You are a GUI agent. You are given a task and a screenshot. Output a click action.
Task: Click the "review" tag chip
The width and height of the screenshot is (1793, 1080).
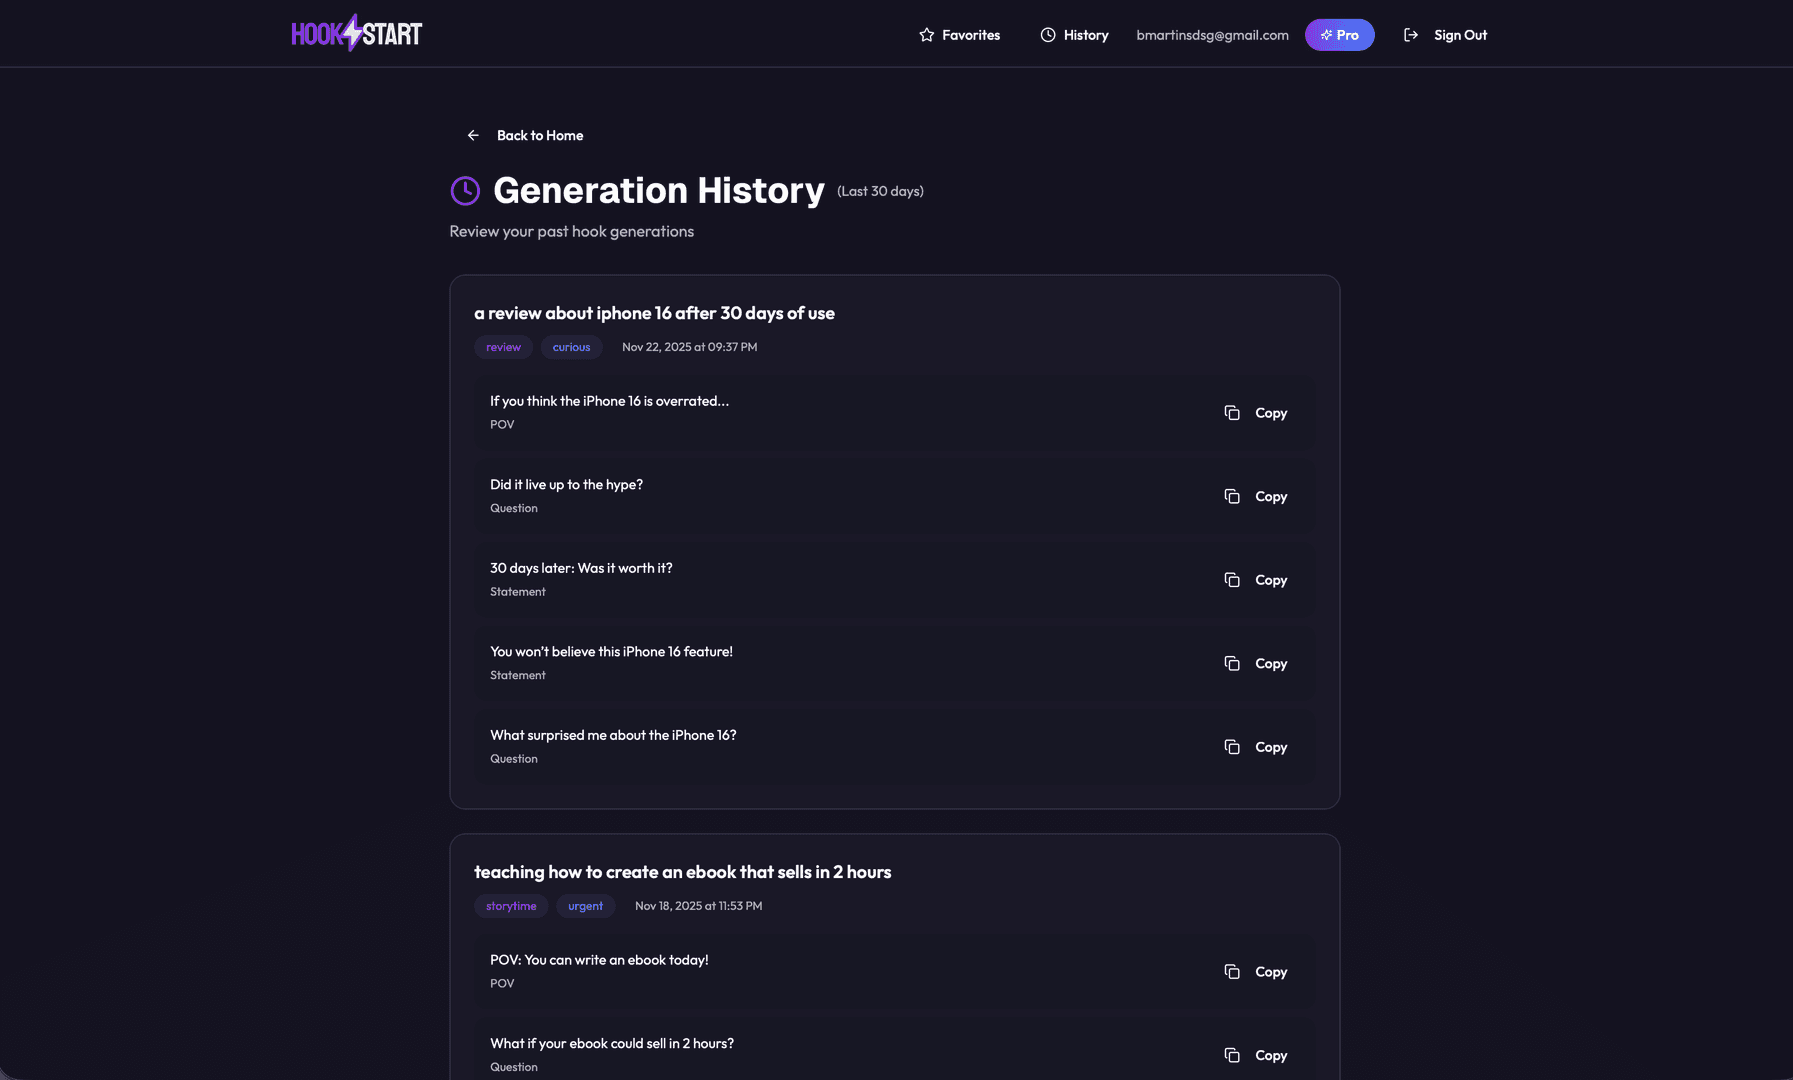tap(503, 347)
